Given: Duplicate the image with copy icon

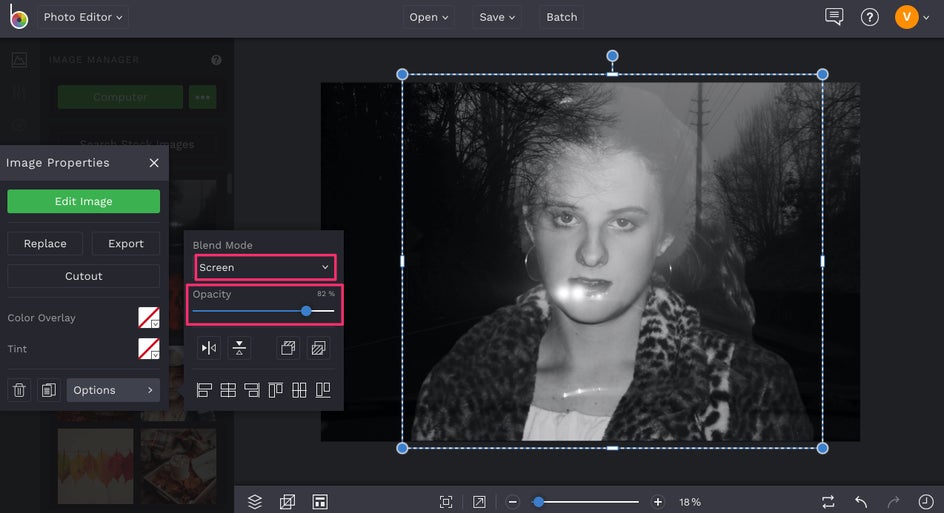Looking at the screenshot, I should tap(48, 390).
